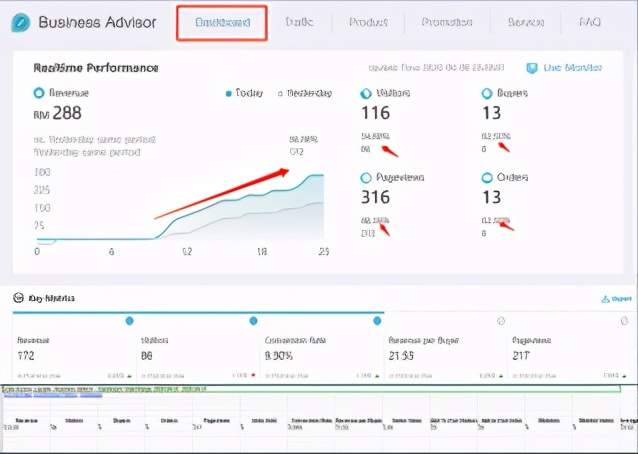Screen dimensions: 638x454
Task: Open the Live Monitor link
Action: click(x=572, y=68)
